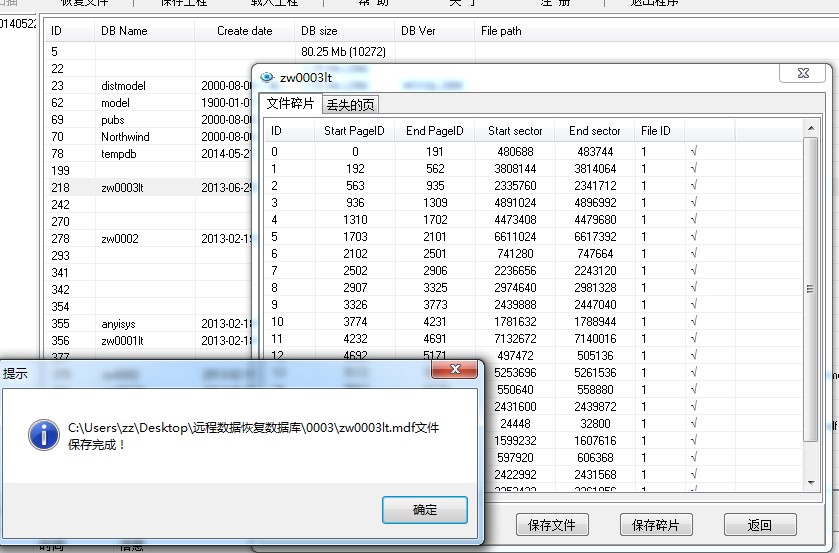Click DB size 80.25 Mb (10272) cell
The width and height of the screenshot is (839, 553).
click(343, 51)
